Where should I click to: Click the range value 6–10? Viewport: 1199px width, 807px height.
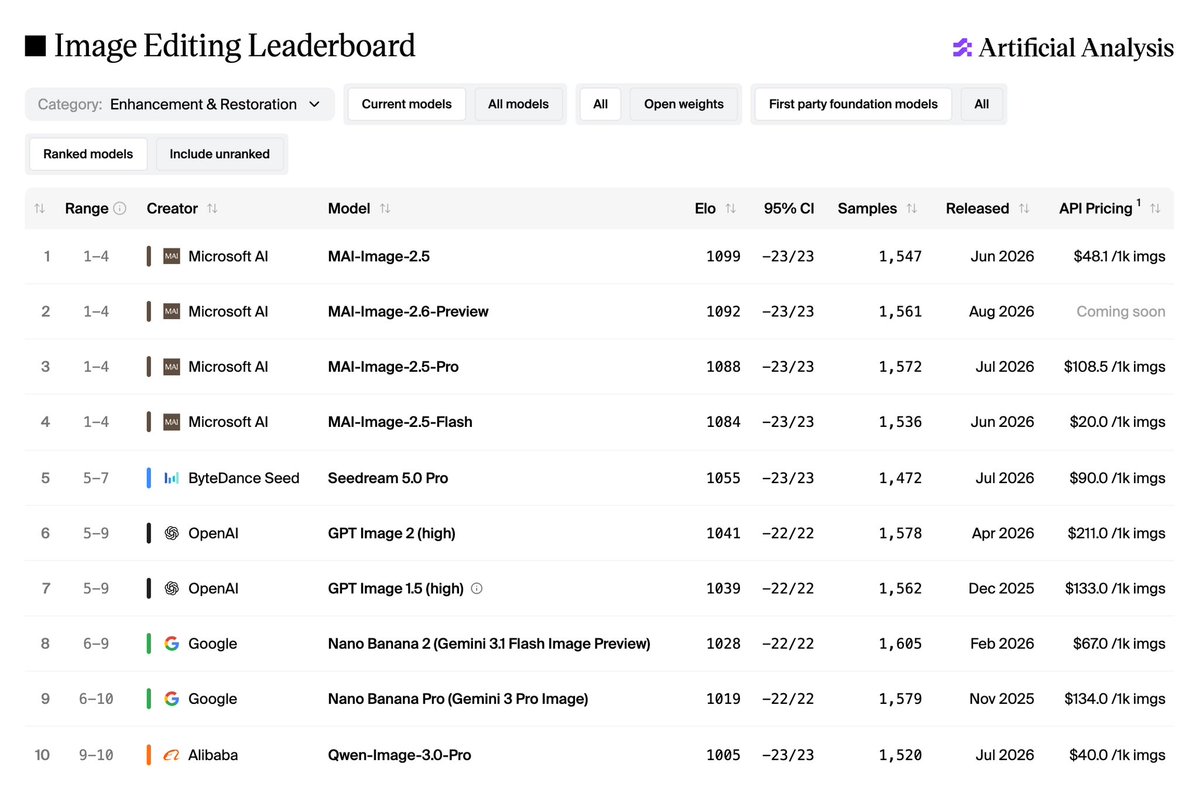[x=96, y=698]
